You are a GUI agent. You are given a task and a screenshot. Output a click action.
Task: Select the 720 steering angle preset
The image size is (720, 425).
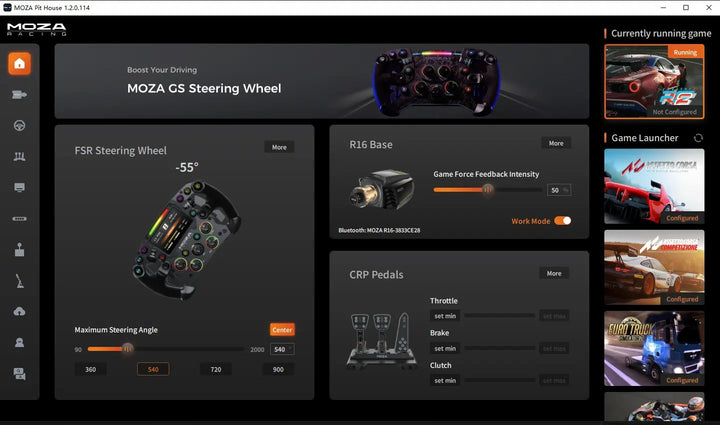click(216, 369)
